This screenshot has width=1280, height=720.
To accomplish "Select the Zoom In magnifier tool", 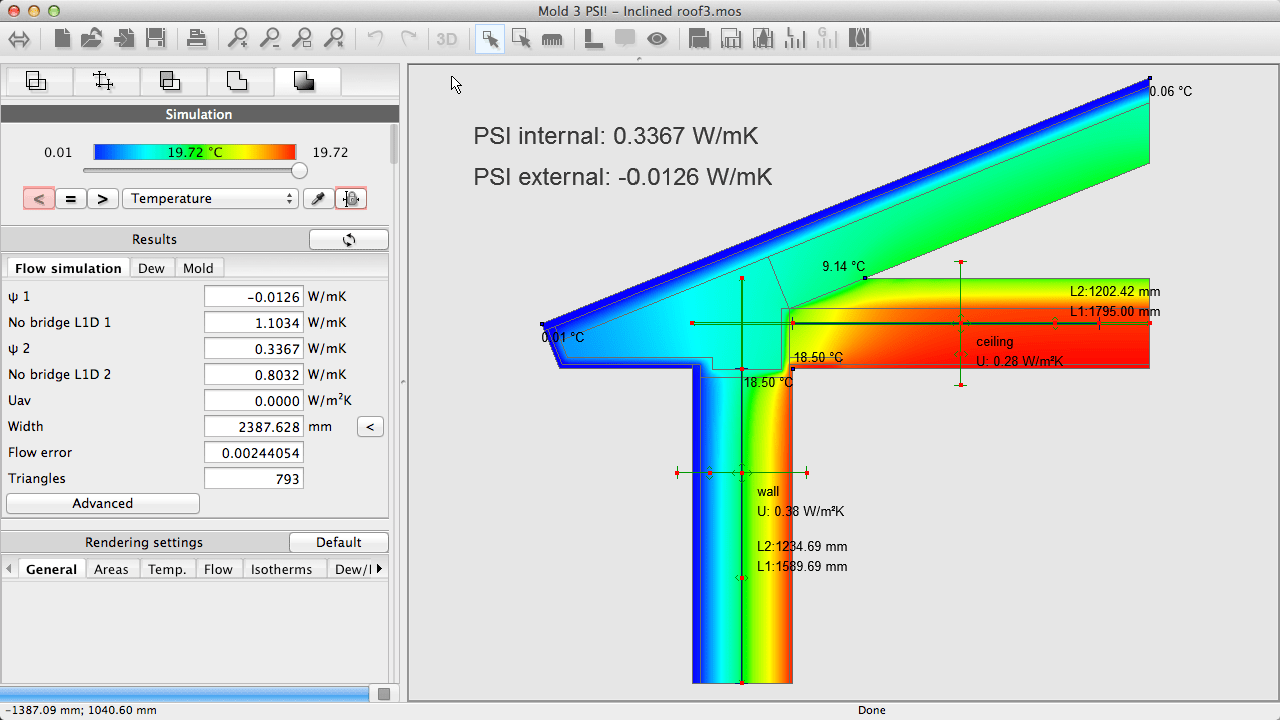I will [x=237, y=38].
